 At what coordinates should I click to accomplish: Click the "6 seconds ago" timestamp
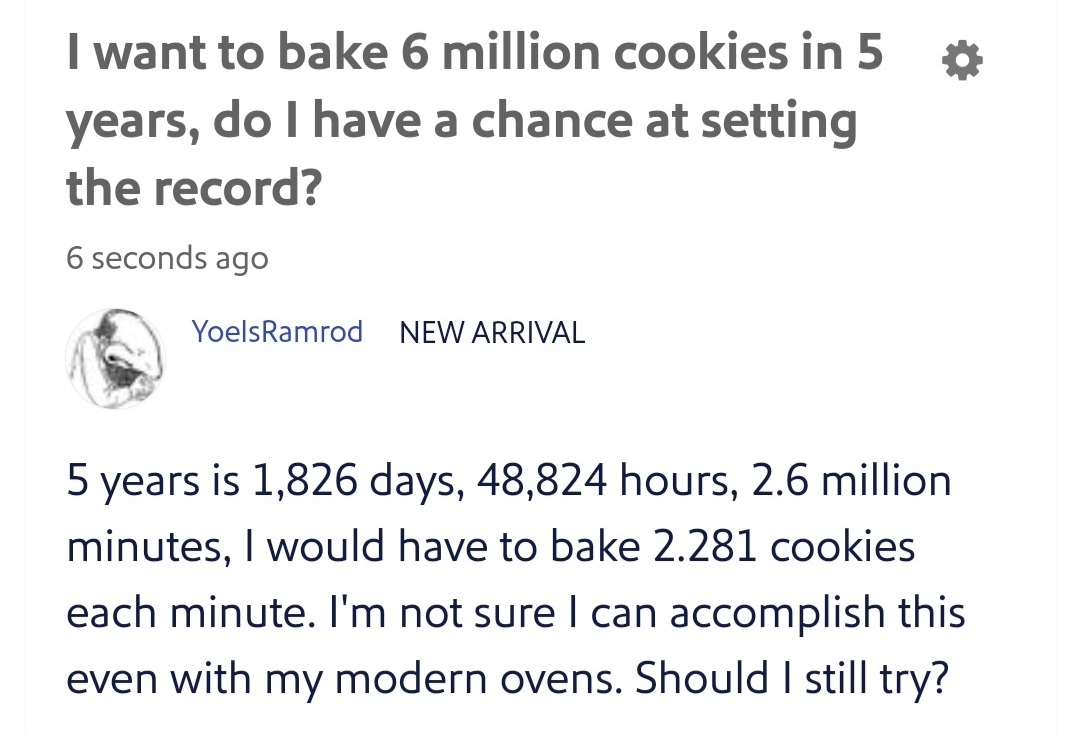point(167,258)
